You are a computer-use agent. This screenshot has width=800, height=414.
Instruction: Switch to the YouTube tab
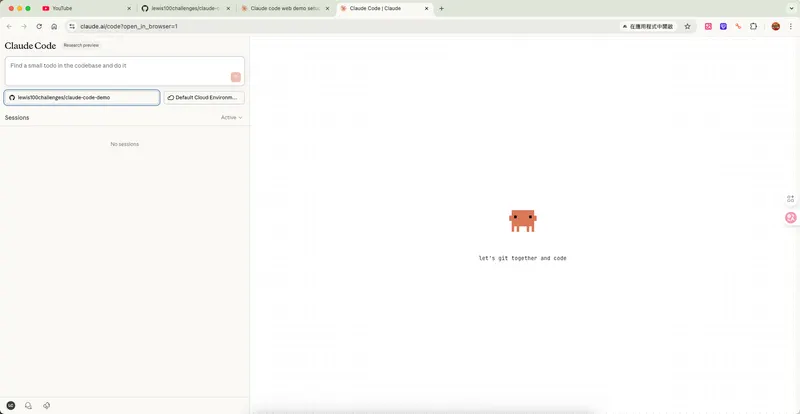click(87, 9)
